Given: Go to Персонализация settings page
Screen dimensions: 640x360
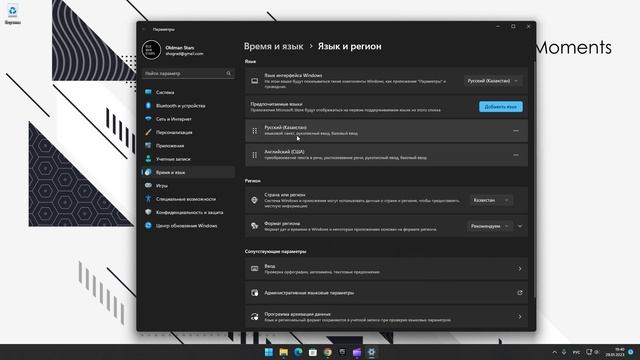Looking at the screenshot, I should [x=189, y=132].
